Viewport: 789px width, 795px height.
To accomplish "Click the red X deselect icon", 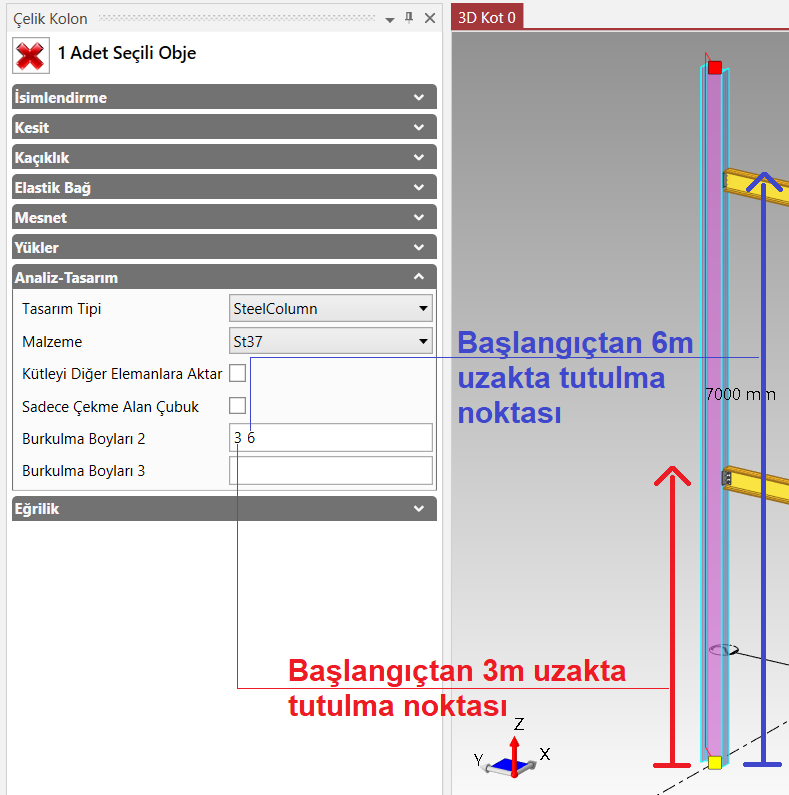I will [x=30, y=54].
